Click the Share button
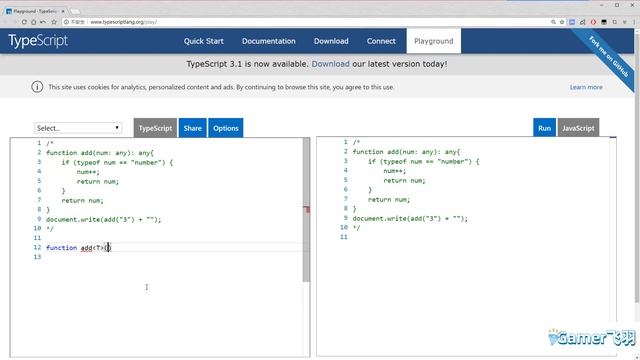The image size is (640, 360). (192, 128)
